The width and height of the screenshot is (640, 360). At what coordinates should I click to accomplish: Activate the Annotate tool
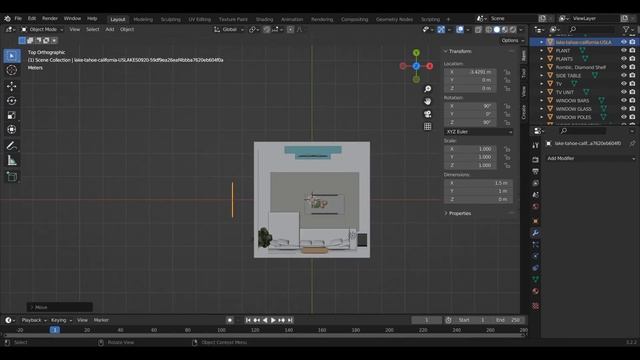click(x=12, y=146)
